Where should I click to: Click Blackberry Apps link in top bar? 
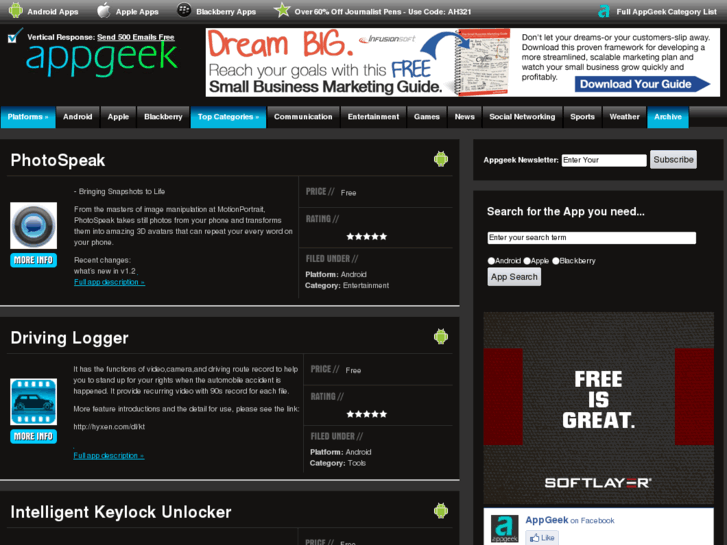point(226,12)
